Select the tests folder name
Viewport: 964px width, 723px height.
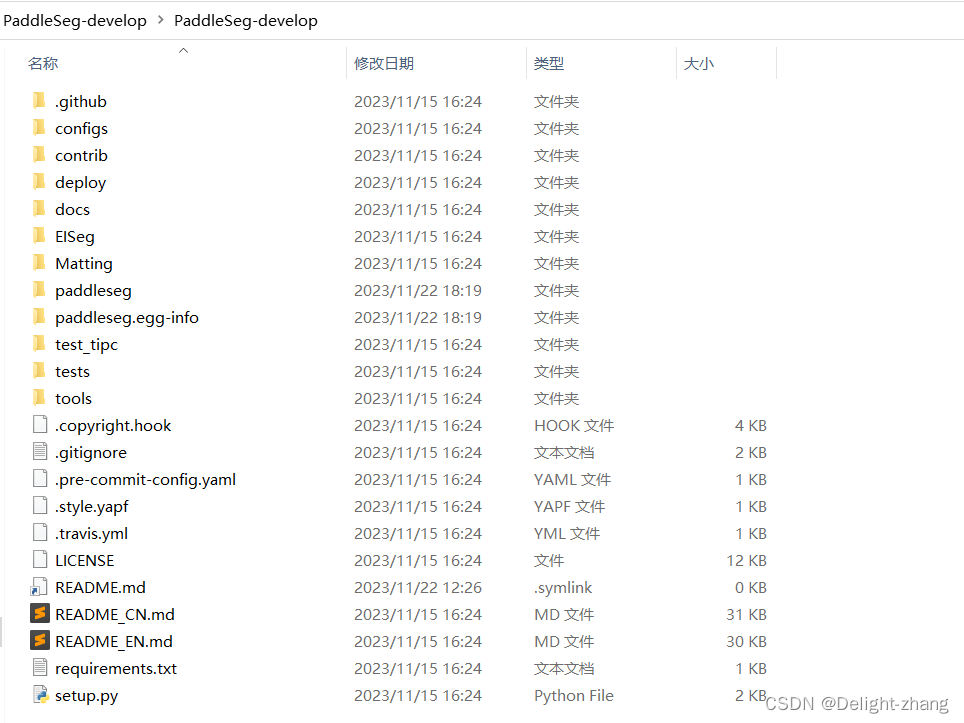click(73, 372)
